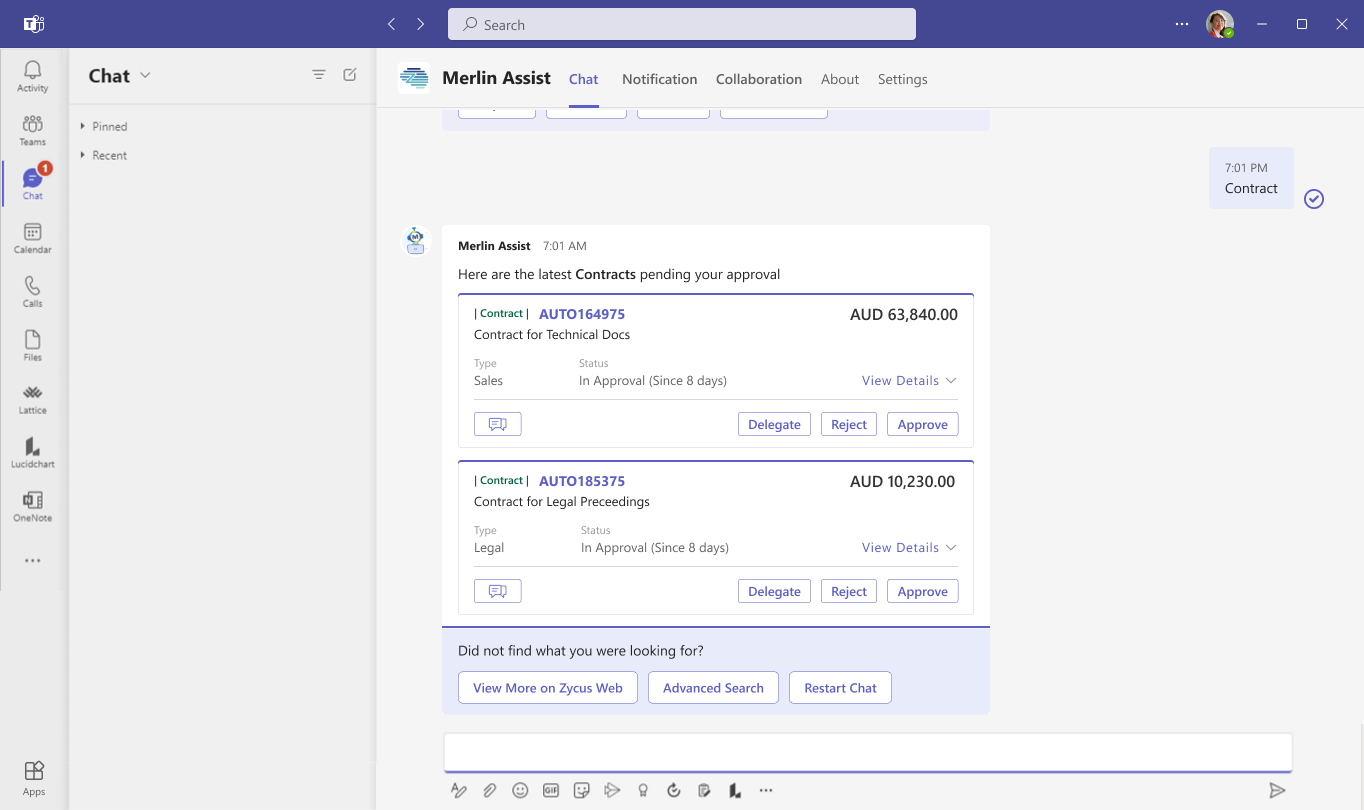
Task: Open the Settings tab
Action: point(903,79)
